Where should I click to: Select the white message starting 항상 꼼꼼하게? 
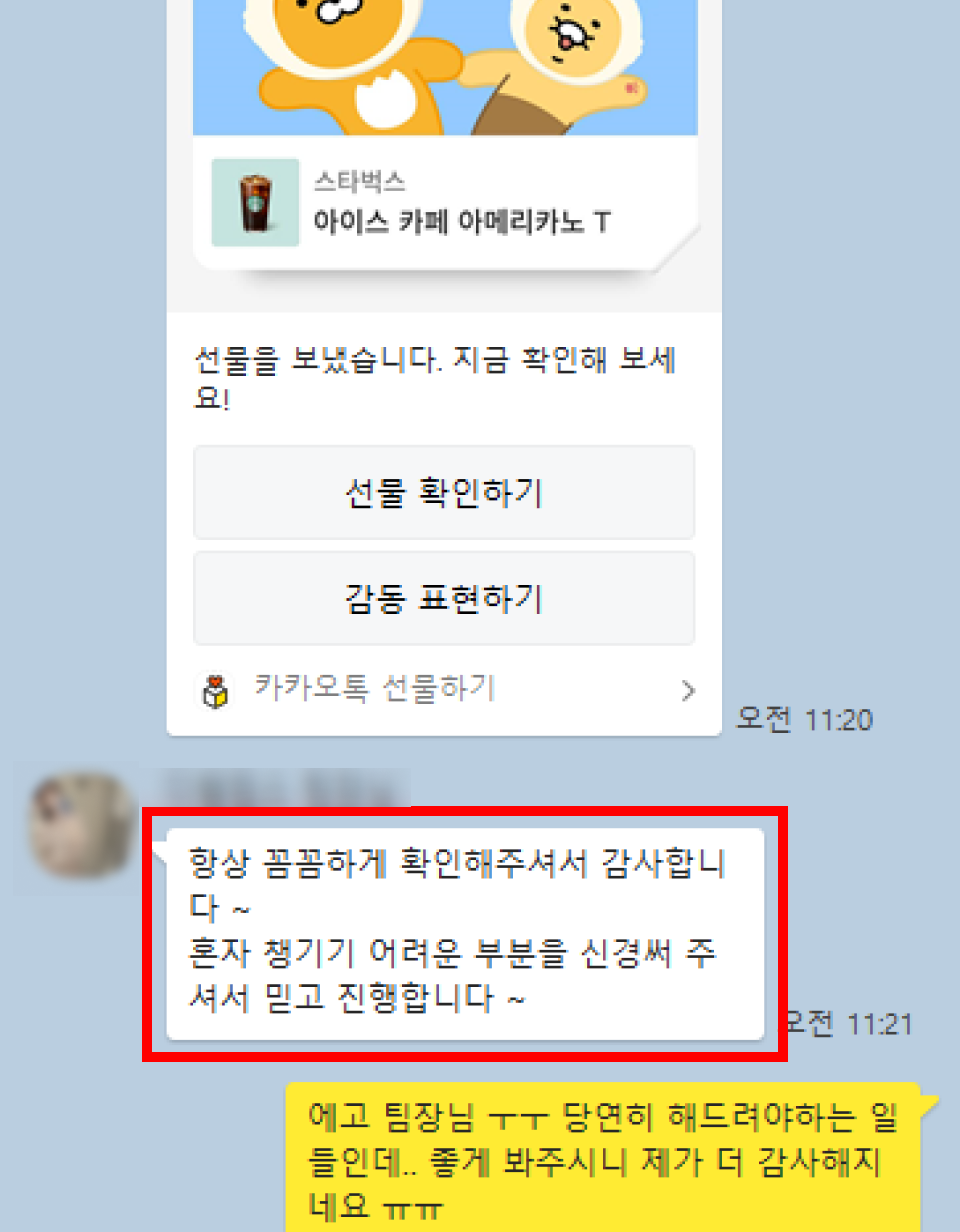point(465,934)
